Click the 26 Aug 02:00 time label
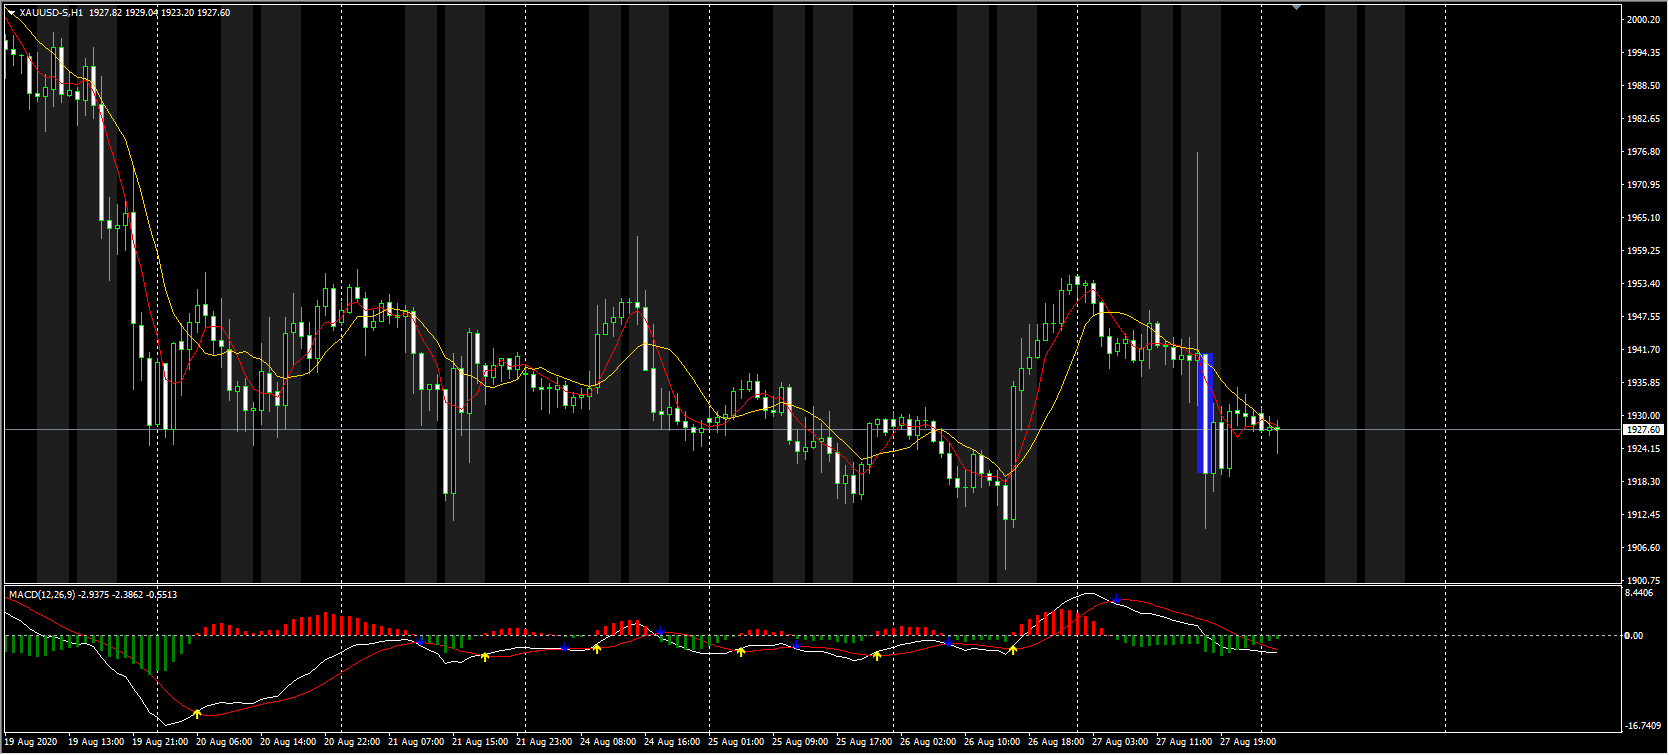 pos(928,742)
